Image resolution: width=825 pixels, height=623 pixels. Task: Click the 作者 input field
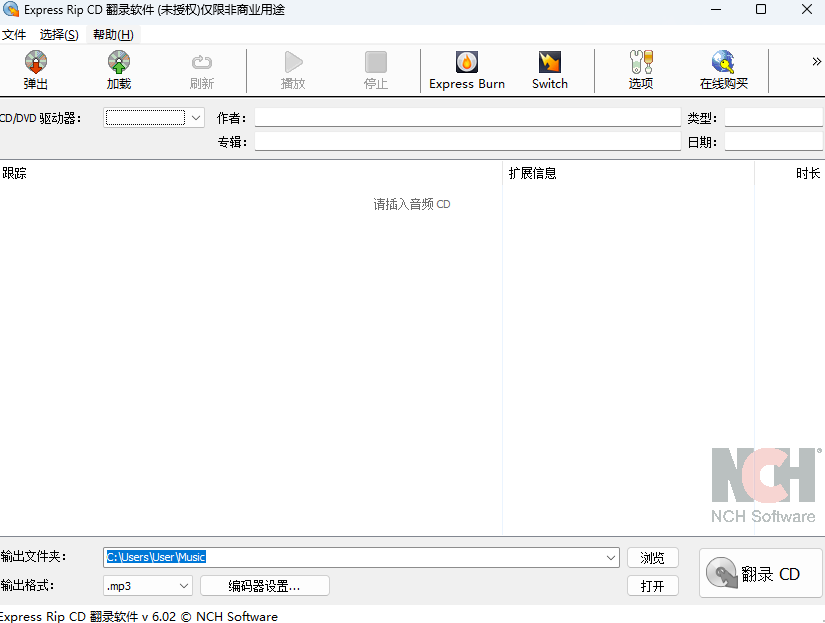pos(468,118)
